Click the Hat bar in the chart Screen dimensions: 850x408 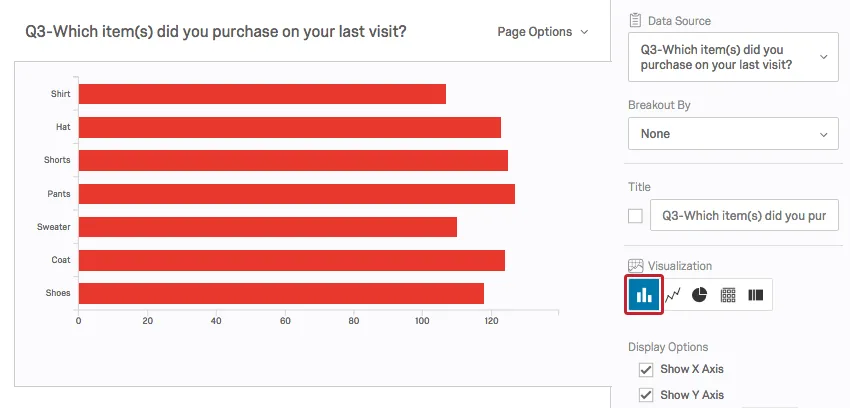point(289,127)
